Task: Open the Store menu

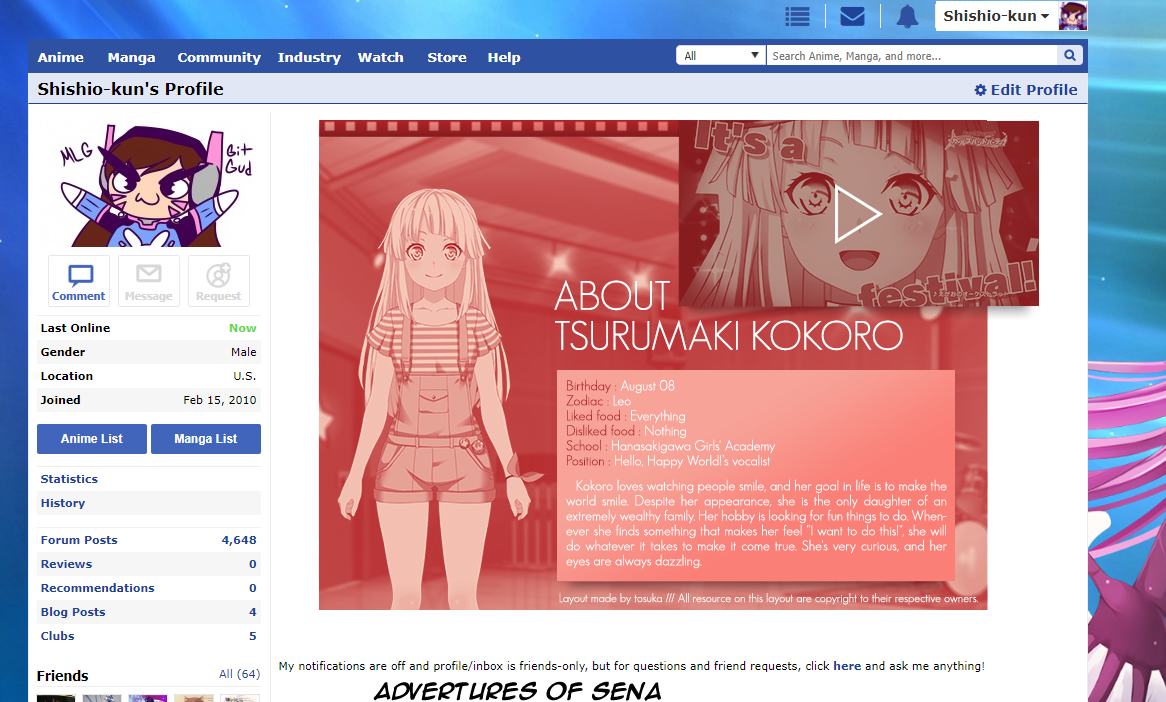Action: pos(447,57)
